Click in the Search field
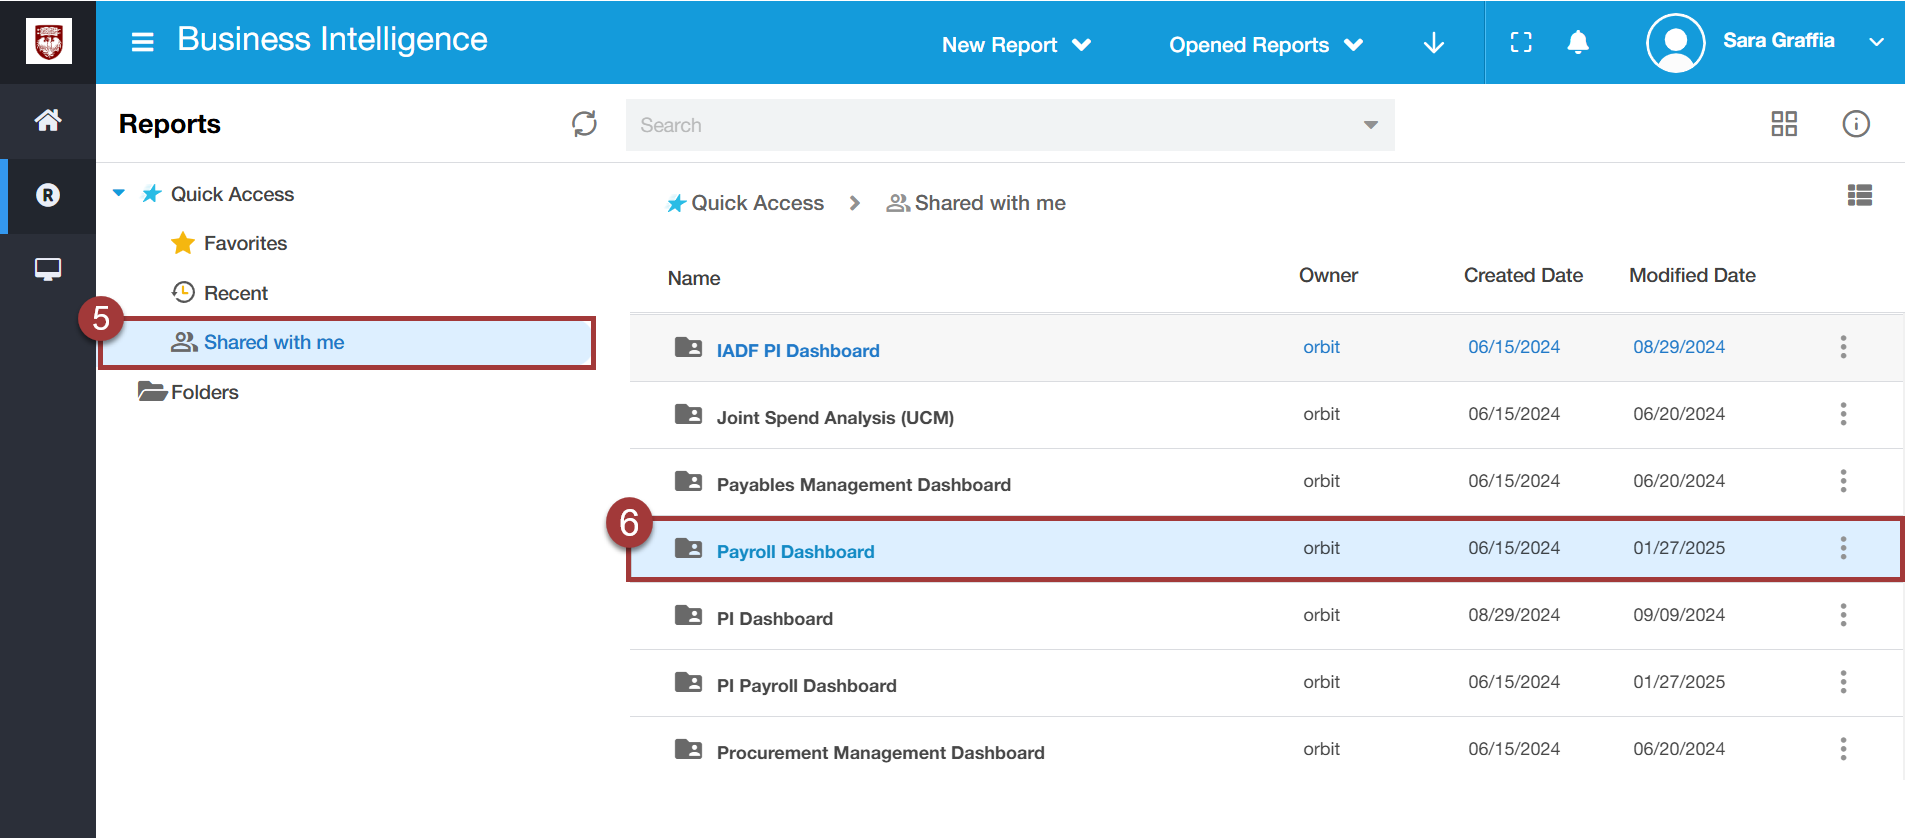This screenshot has width=1905, height=838. (x=1010, y=125)
